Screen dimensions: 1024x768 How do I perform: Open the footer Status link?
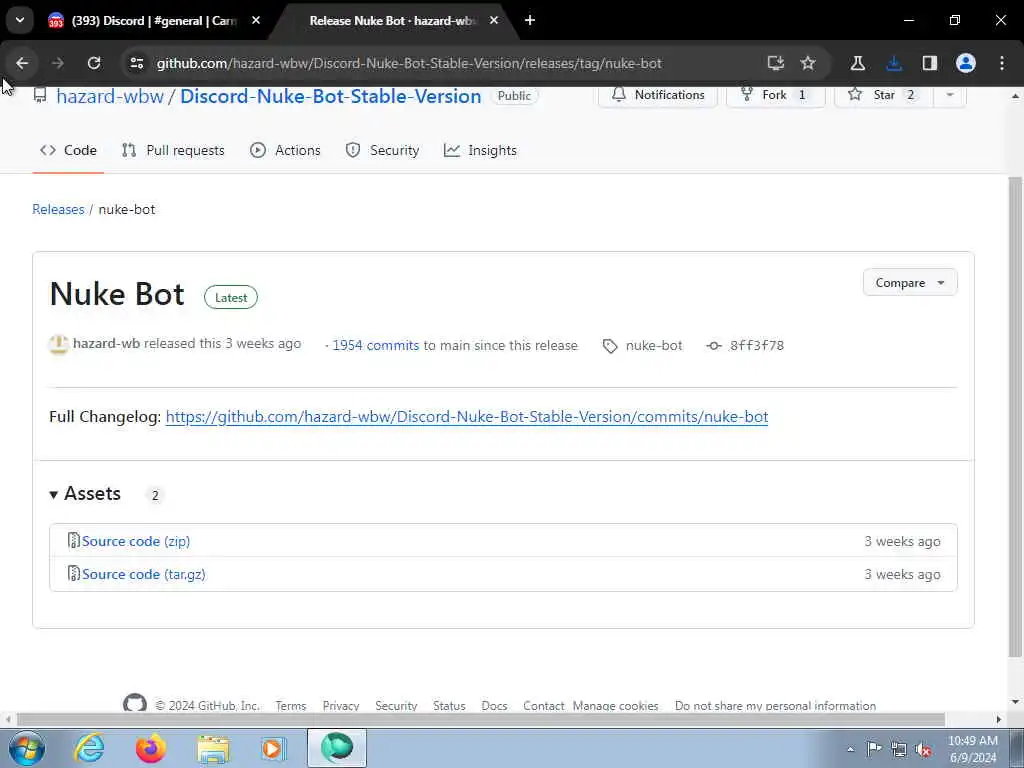[449, 706]
